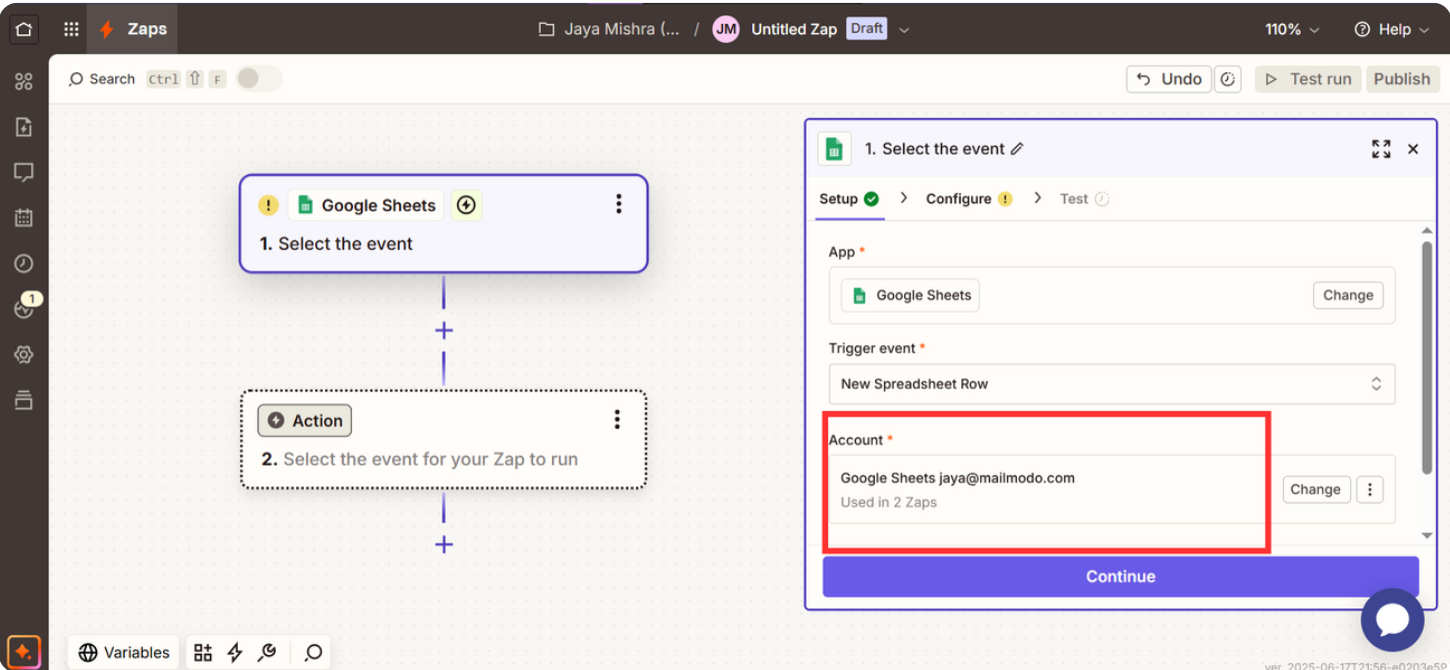
Task: Select the '1. Select the event' step card
Action: (443, 224)
